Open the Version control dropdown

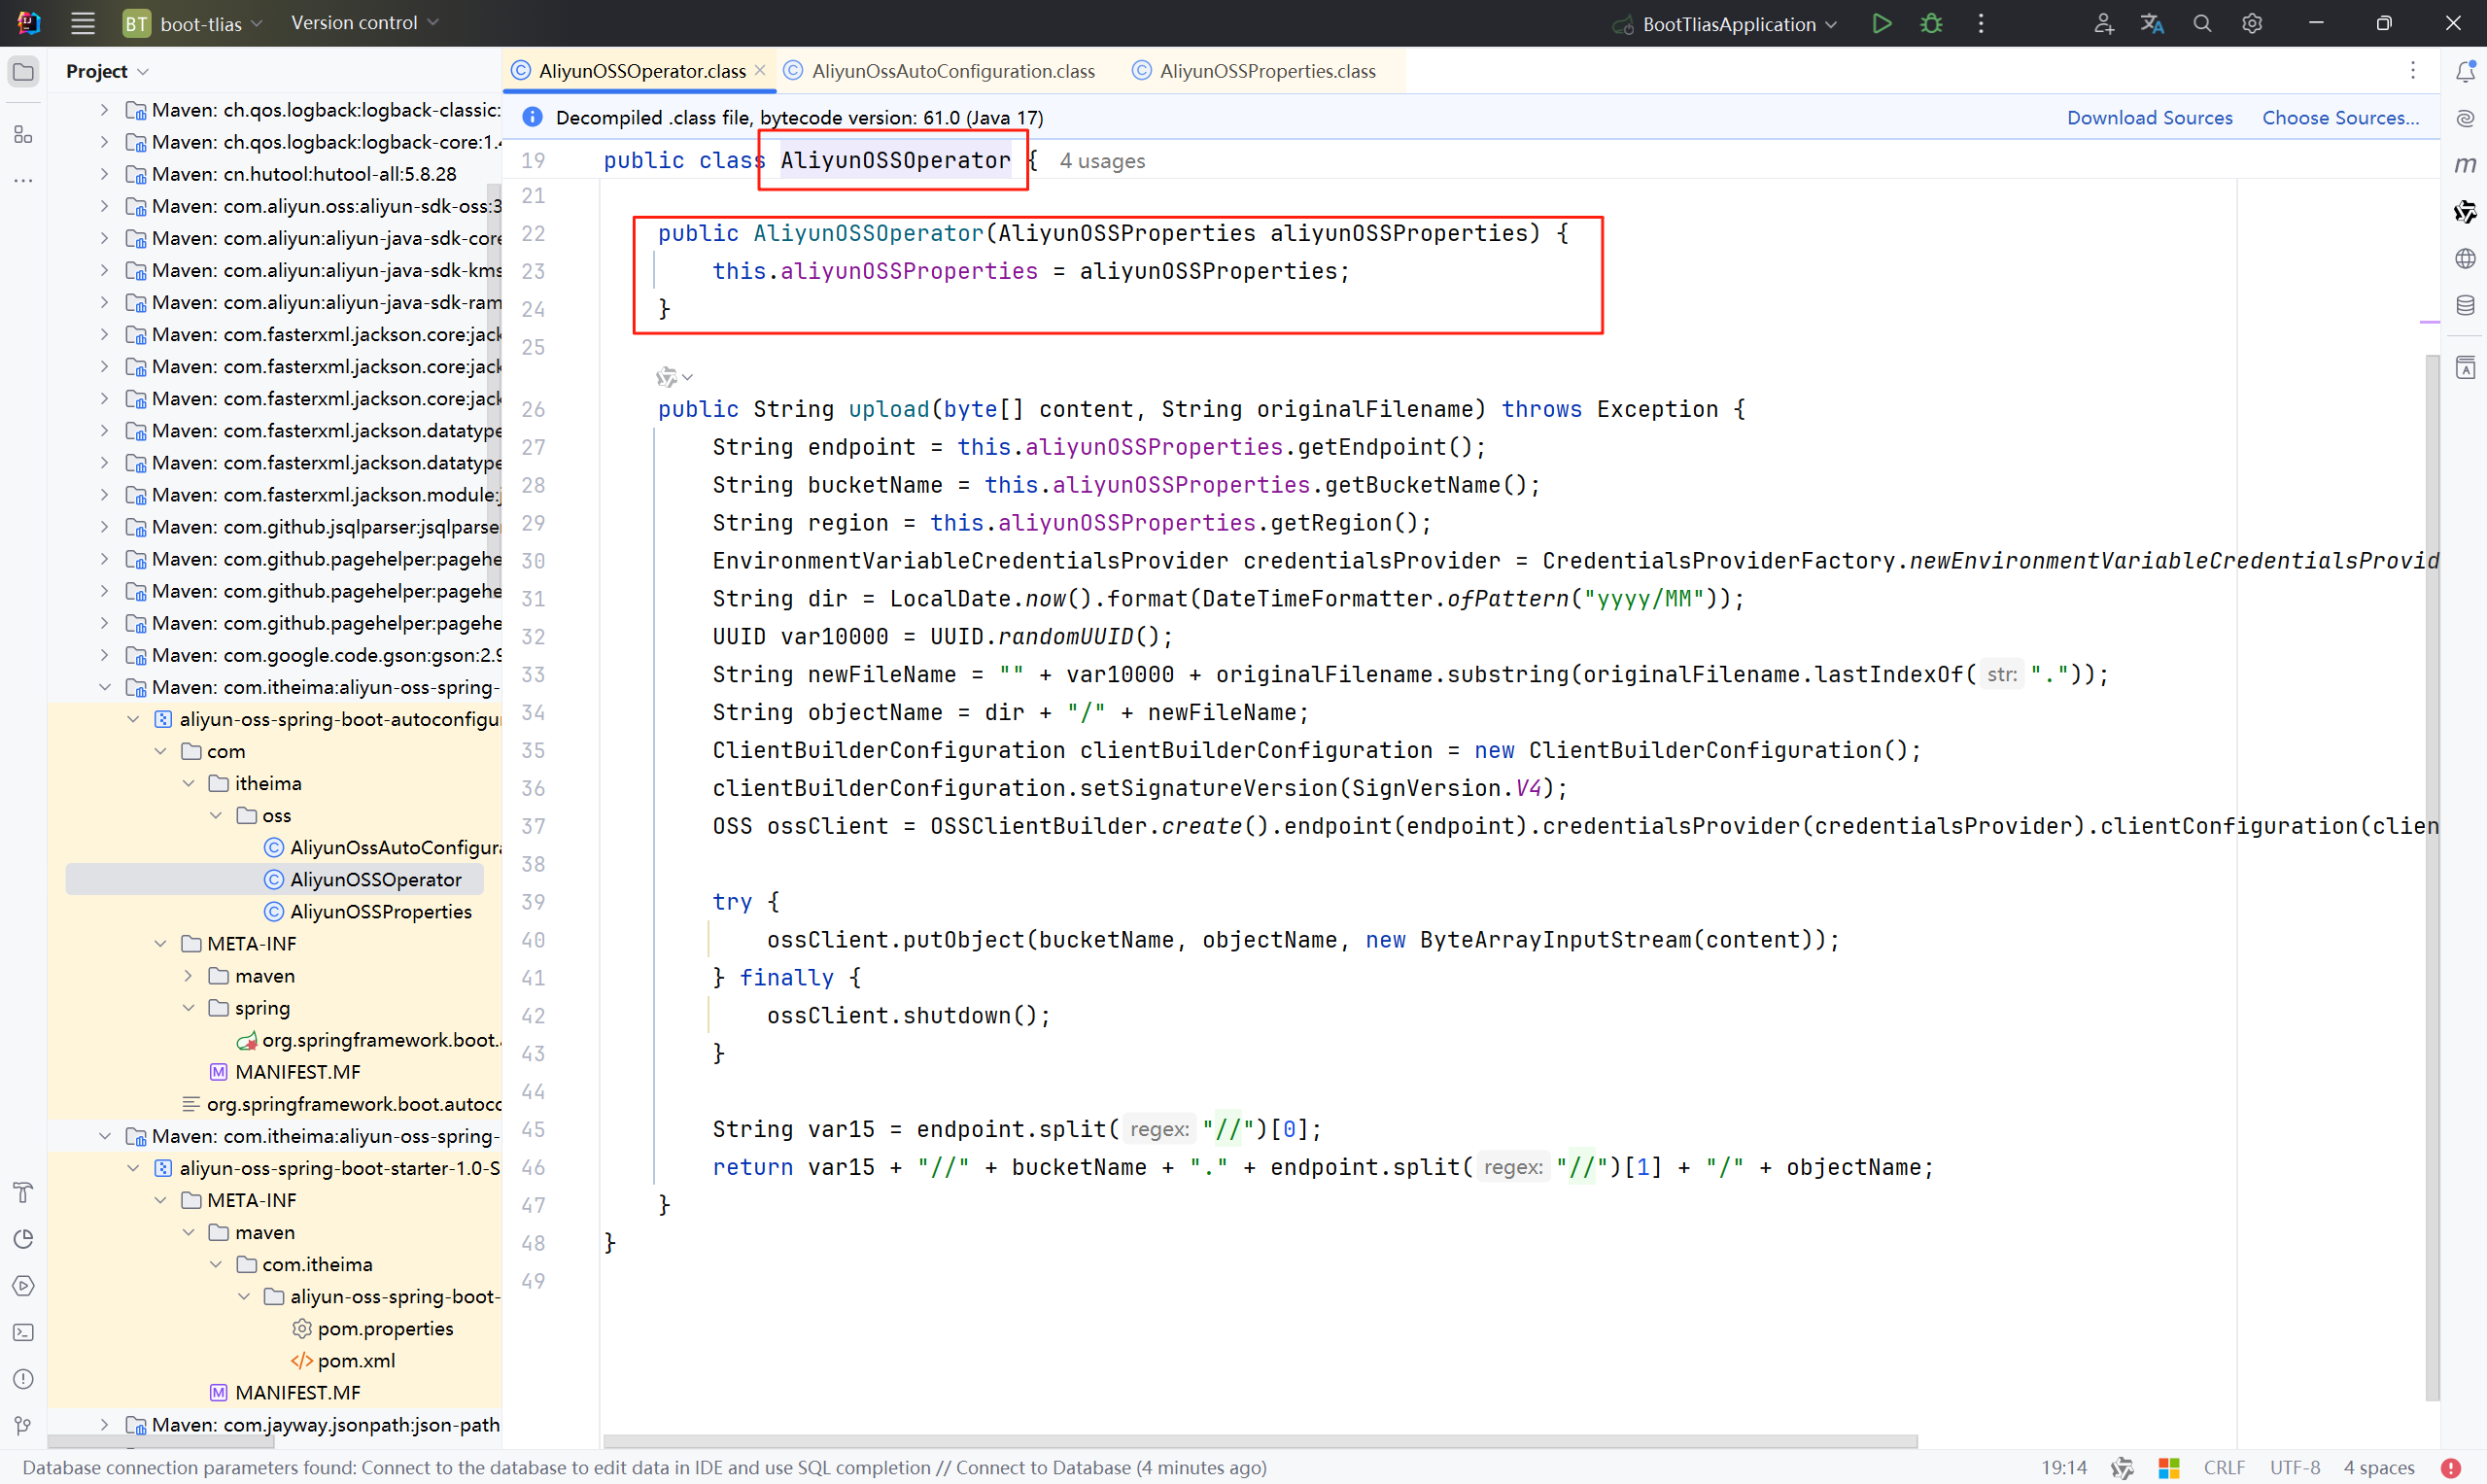[365, 23]
